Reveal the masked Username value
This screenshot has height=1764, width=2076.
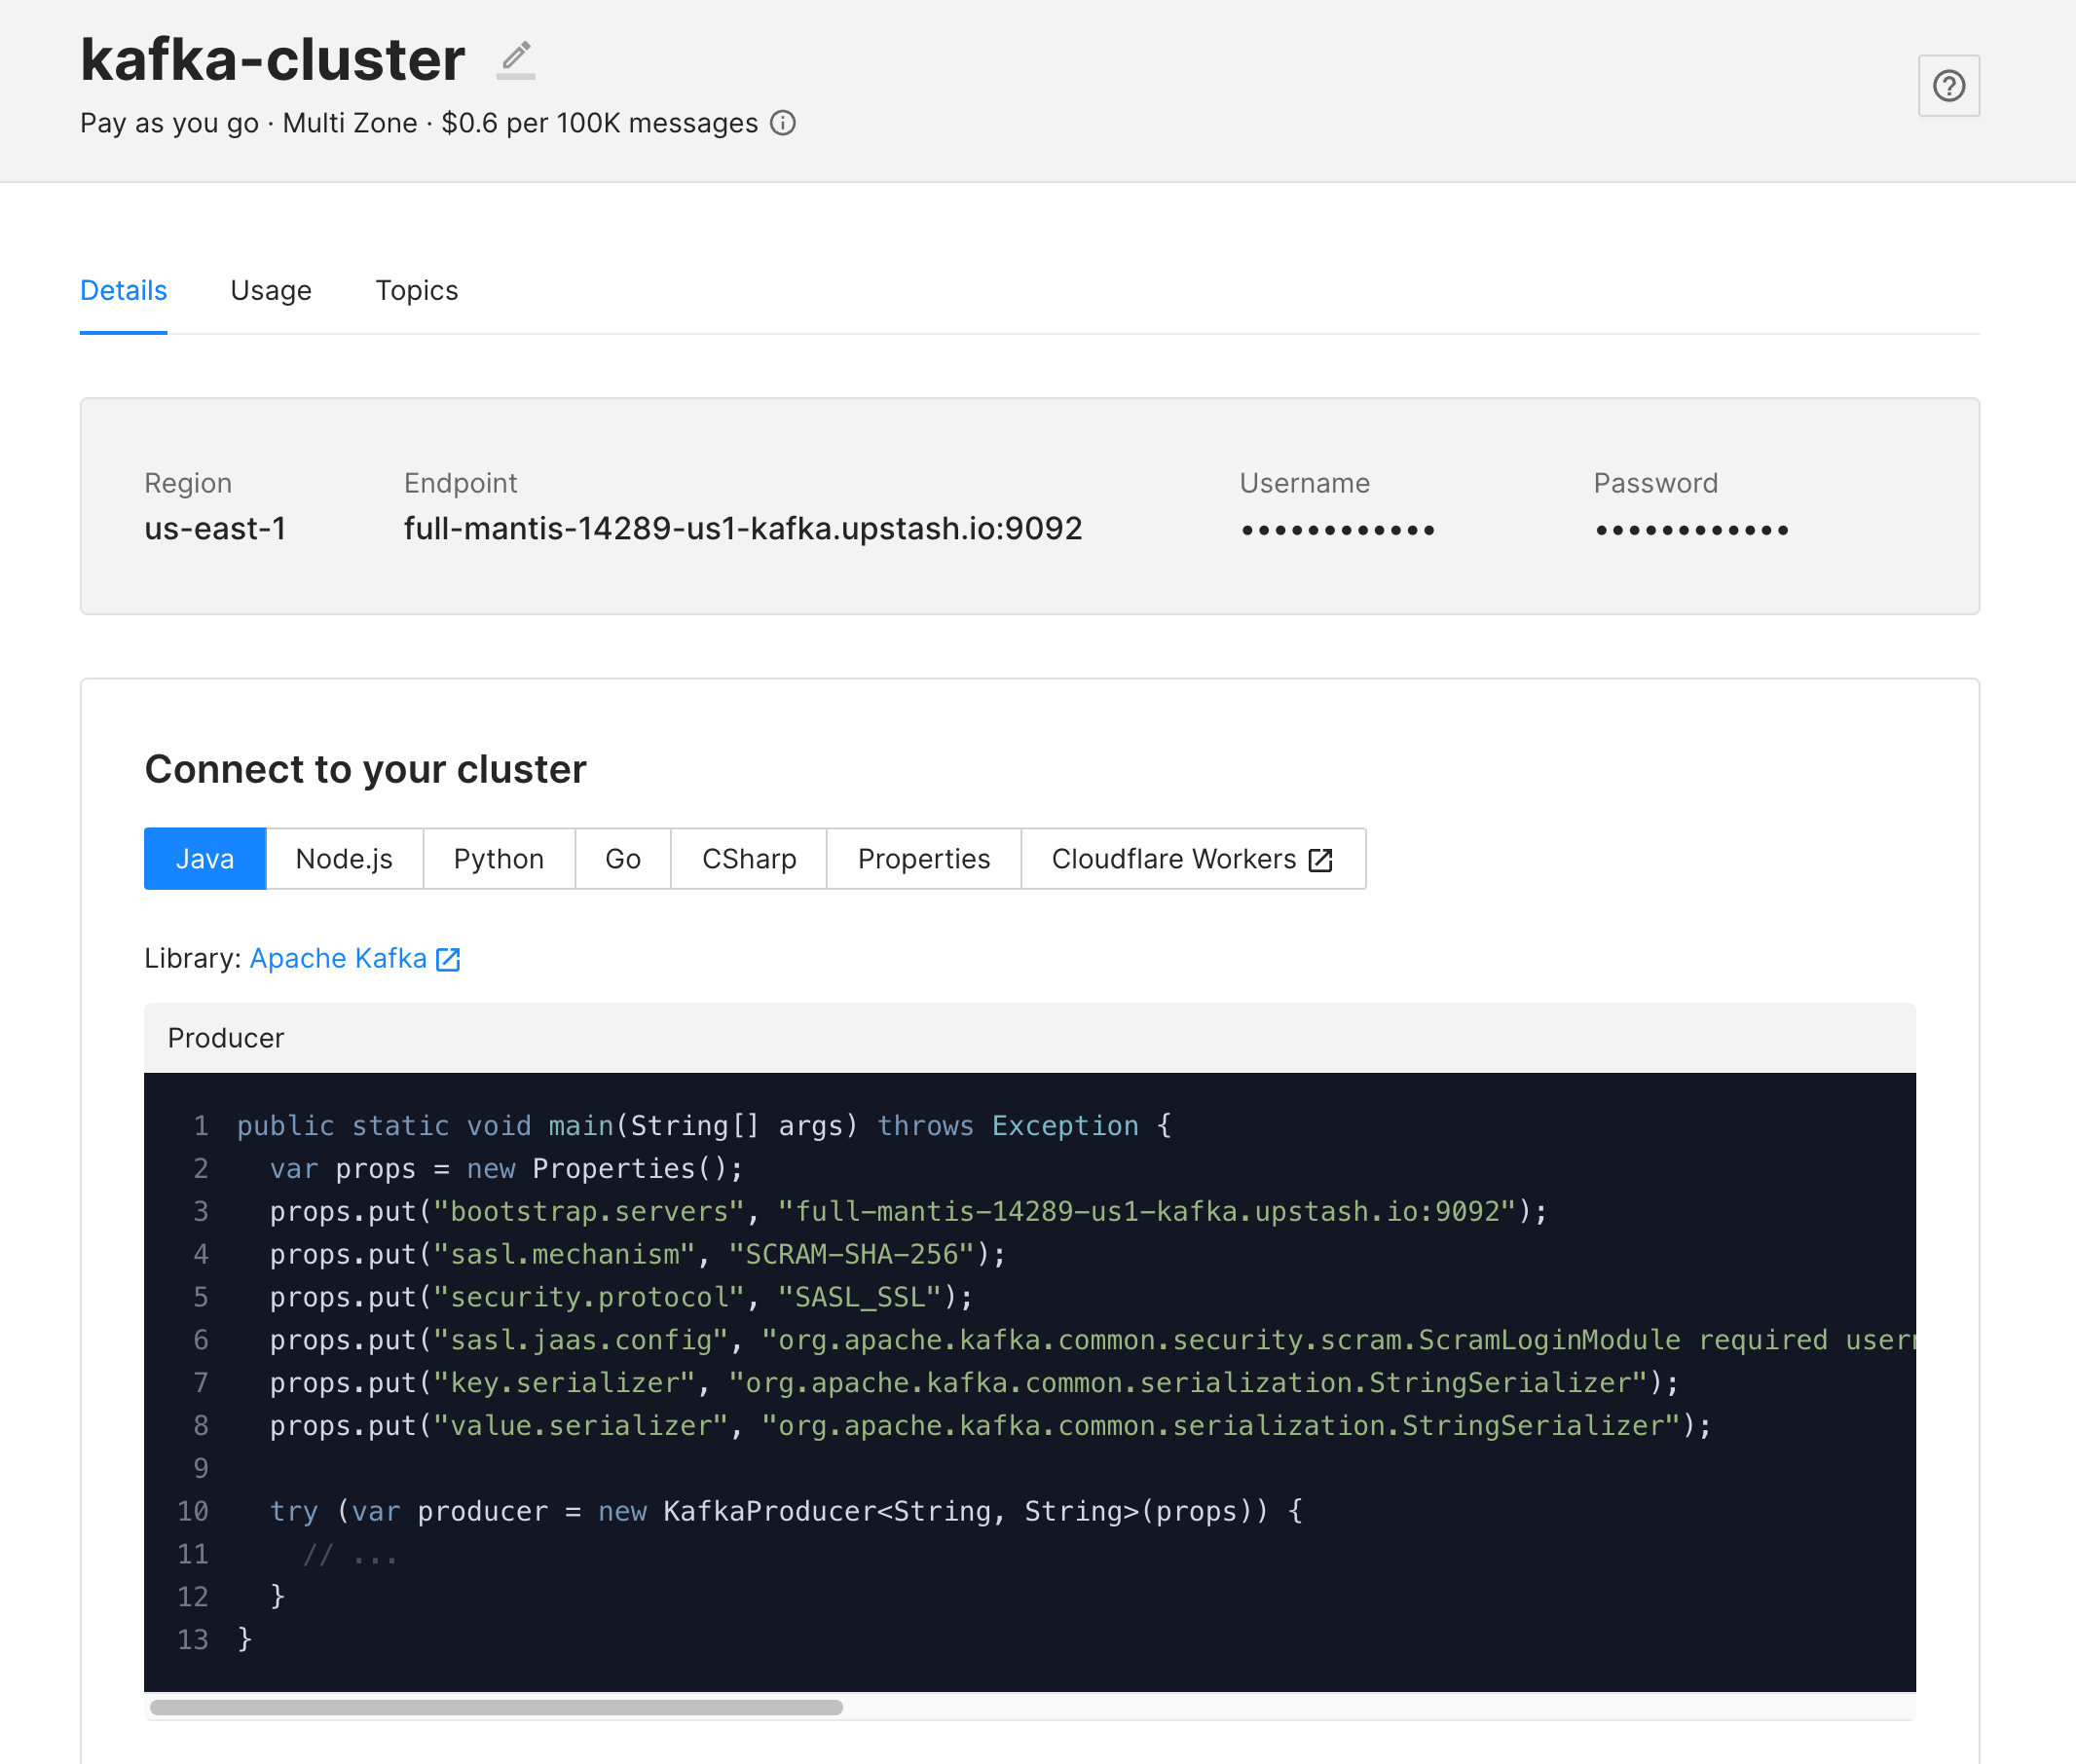tap(1337, 530)
